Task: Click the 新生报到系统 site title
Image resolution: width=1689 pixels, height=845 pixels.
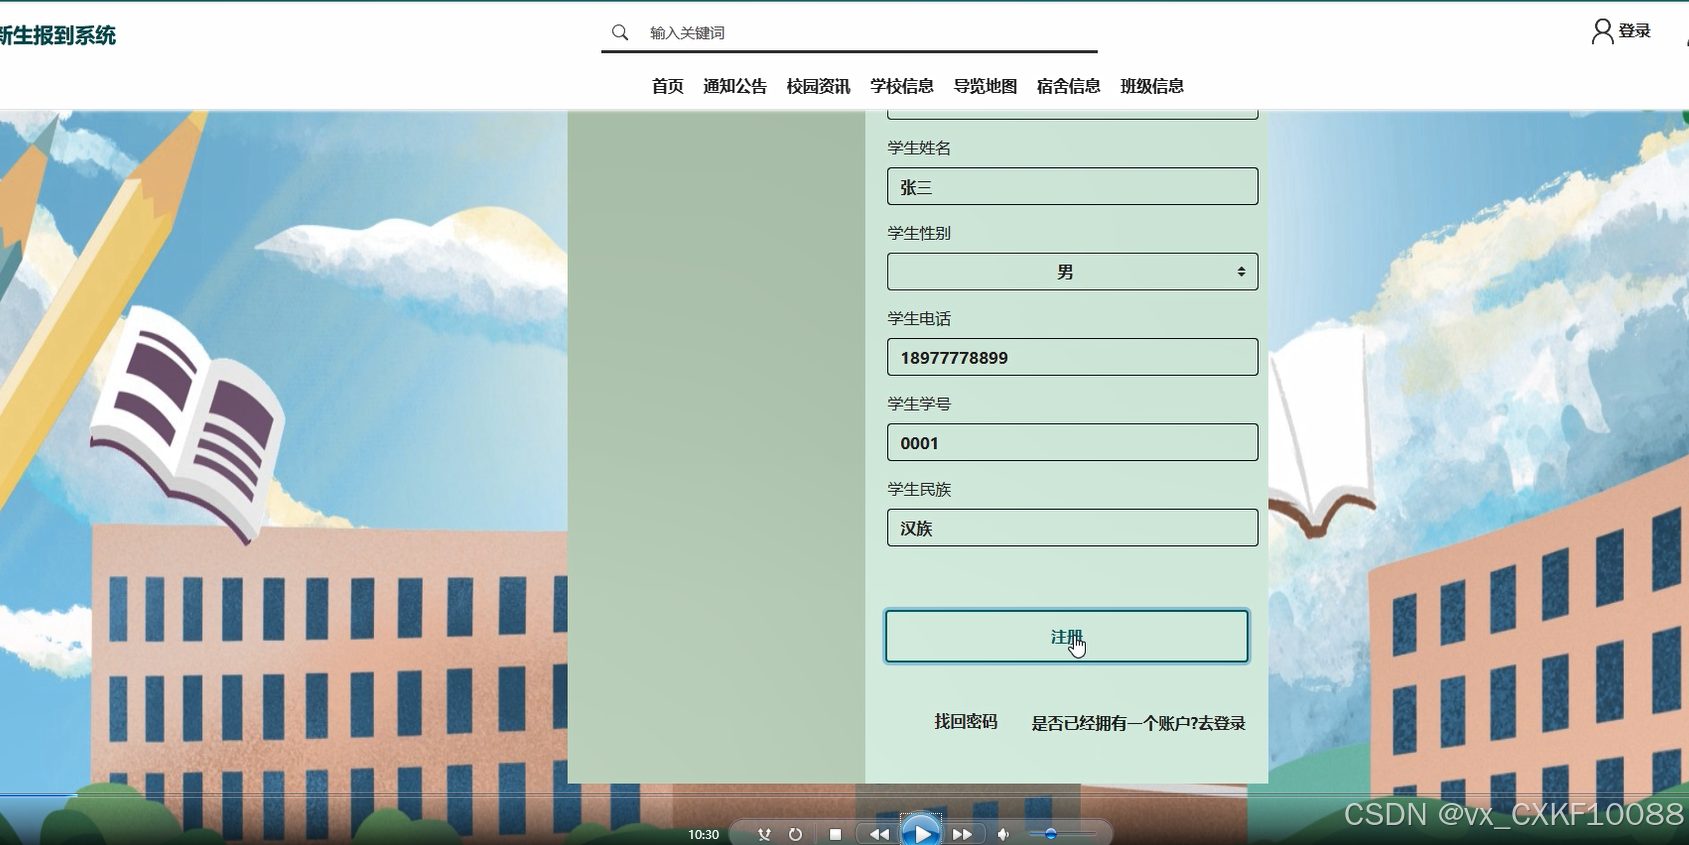Action: (58, 35)
